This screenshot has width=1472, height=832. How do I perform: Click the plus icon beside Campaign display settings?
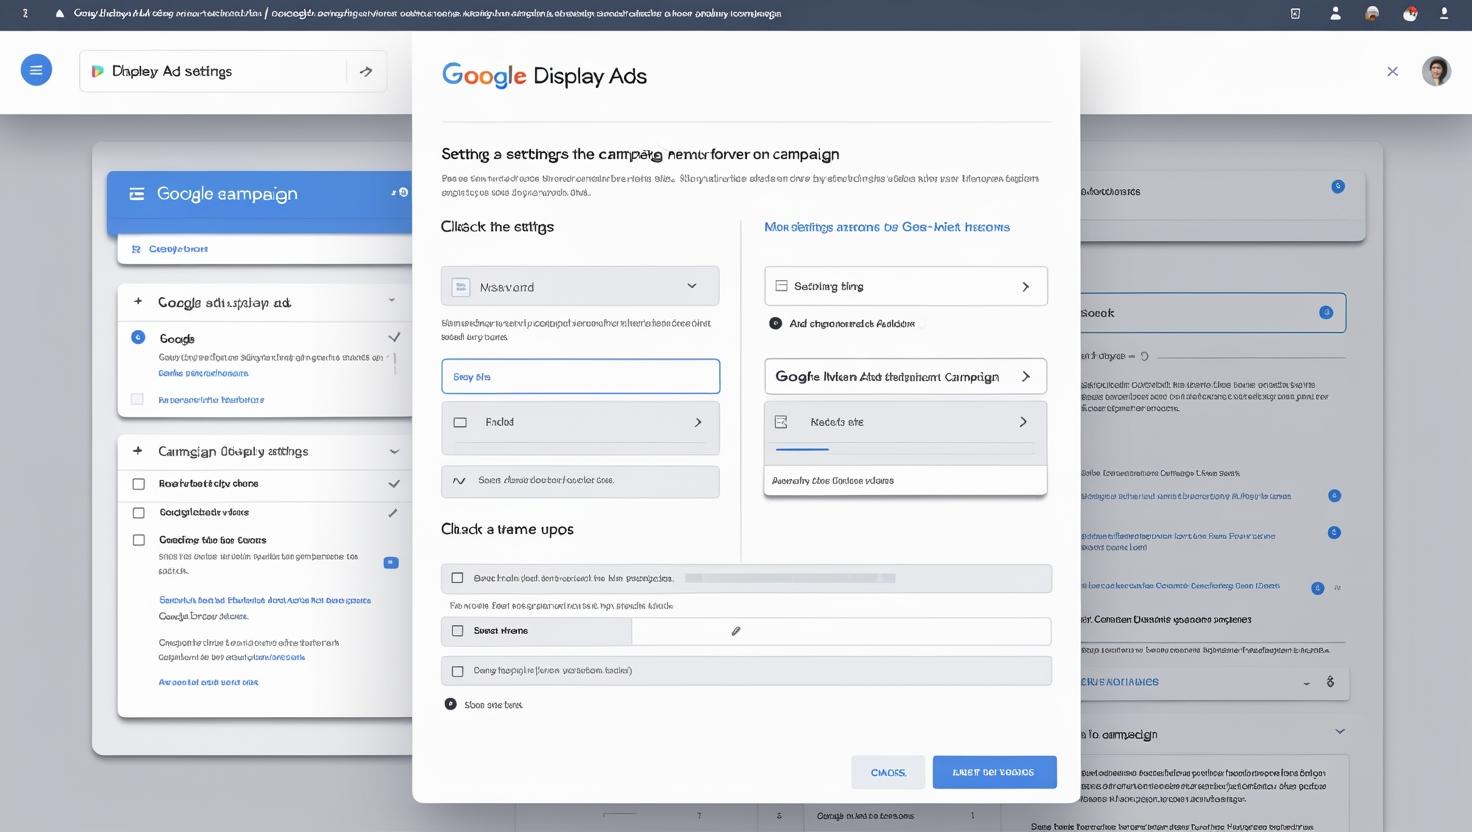click(x=138, y=451)
